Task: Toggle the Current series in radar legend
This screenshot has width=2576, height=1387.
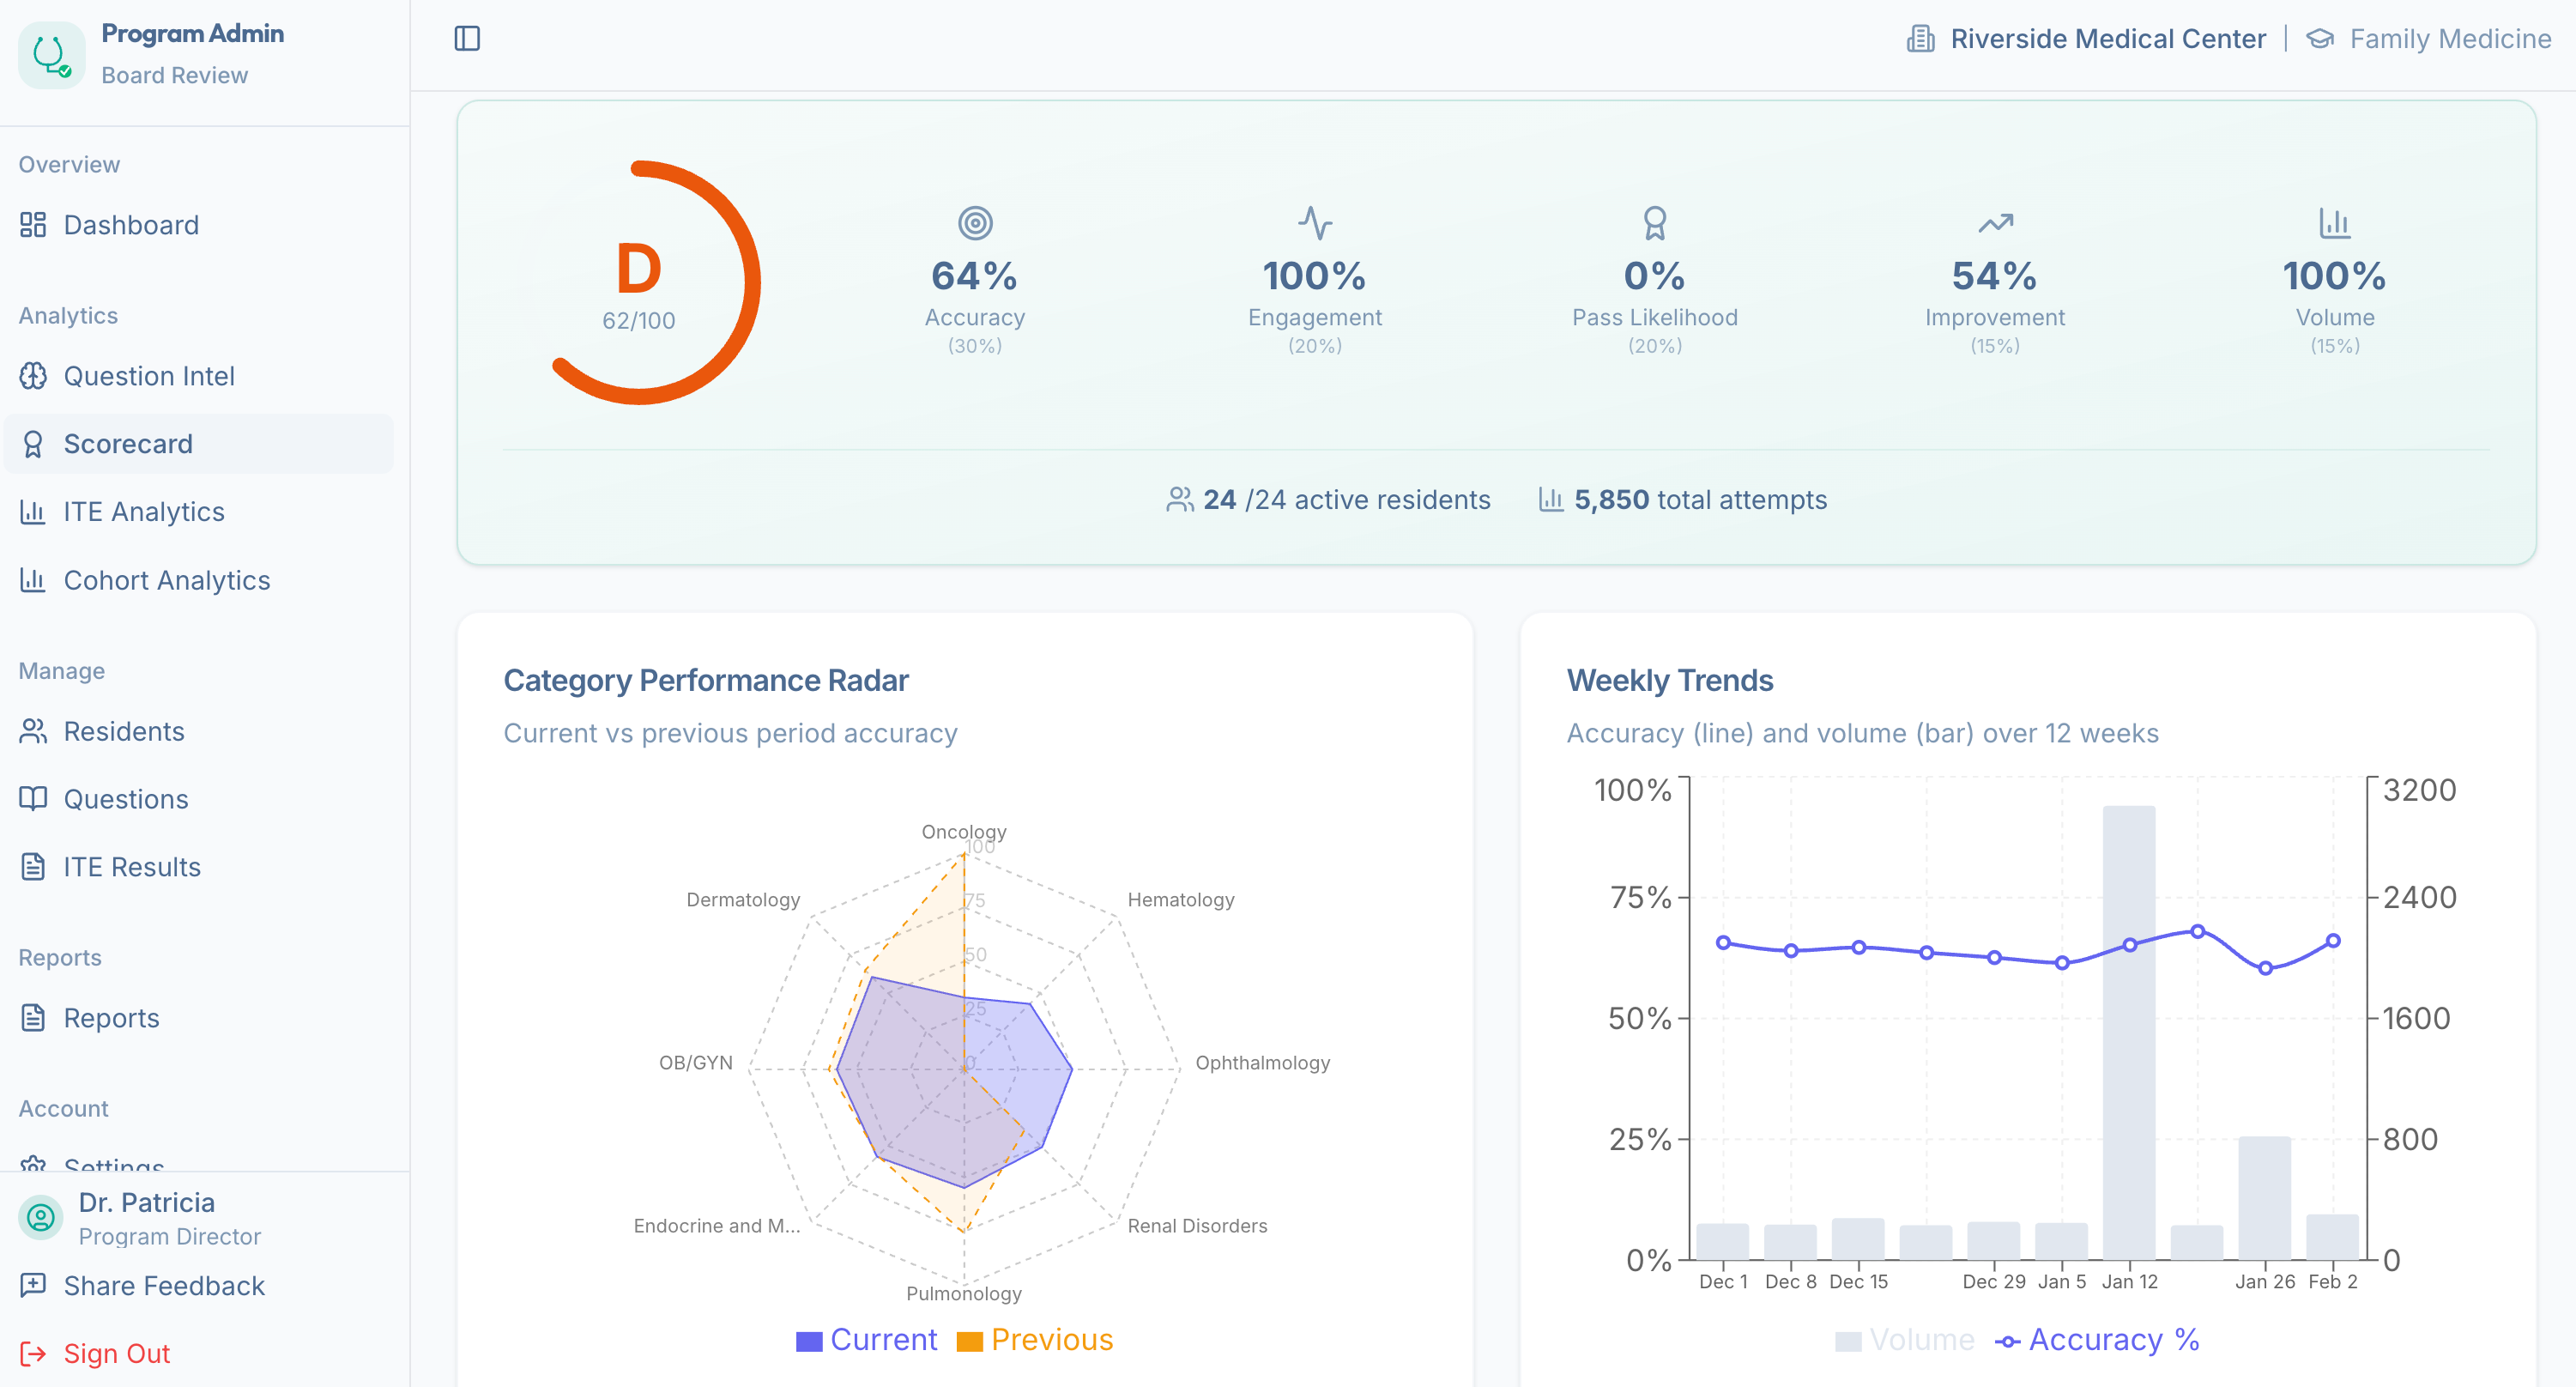Action: click(866, 1340)
